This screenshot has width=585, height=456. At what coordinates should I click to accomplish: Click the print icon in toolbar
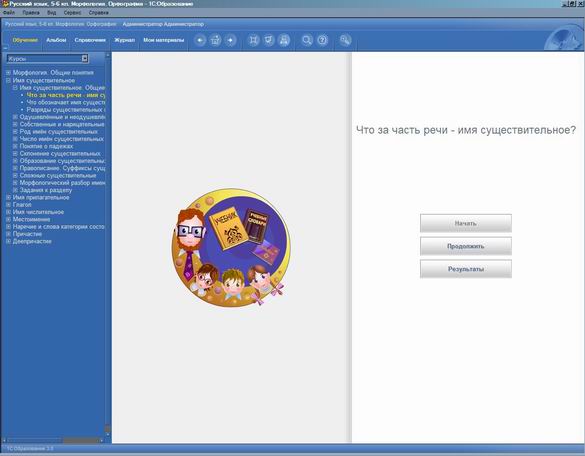point(284,40)
